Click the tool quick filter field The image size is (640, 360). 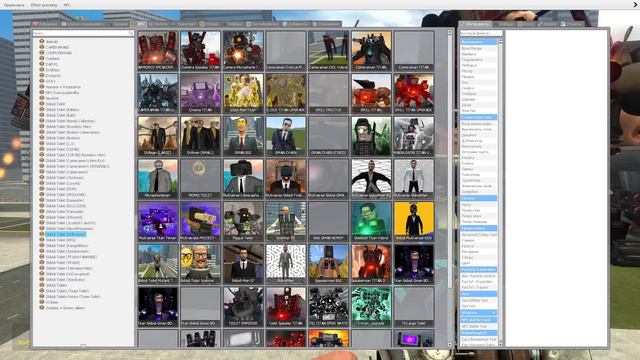coord(481,33)
